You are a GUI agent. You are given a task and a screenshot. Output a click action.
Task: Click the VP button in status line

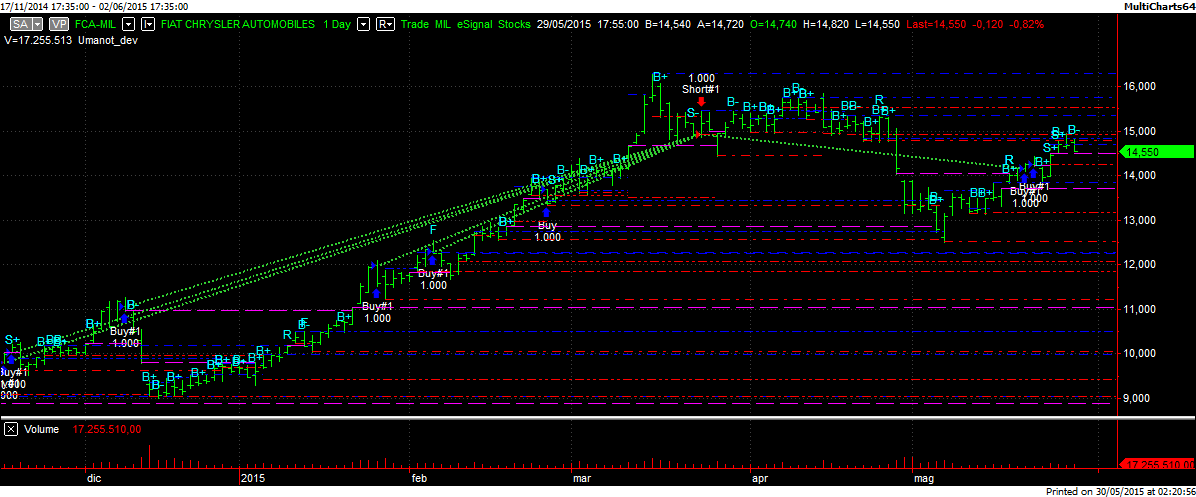pyautogui.click(x=59, y=22)
